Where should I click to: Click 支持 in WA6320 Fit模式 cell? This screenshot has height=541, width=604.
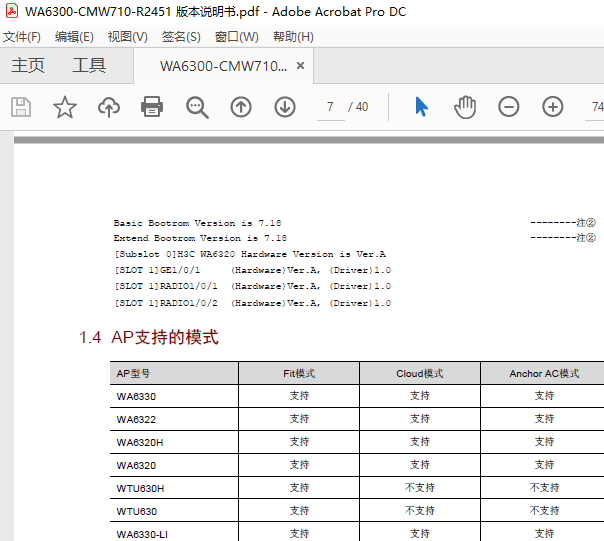299,465
